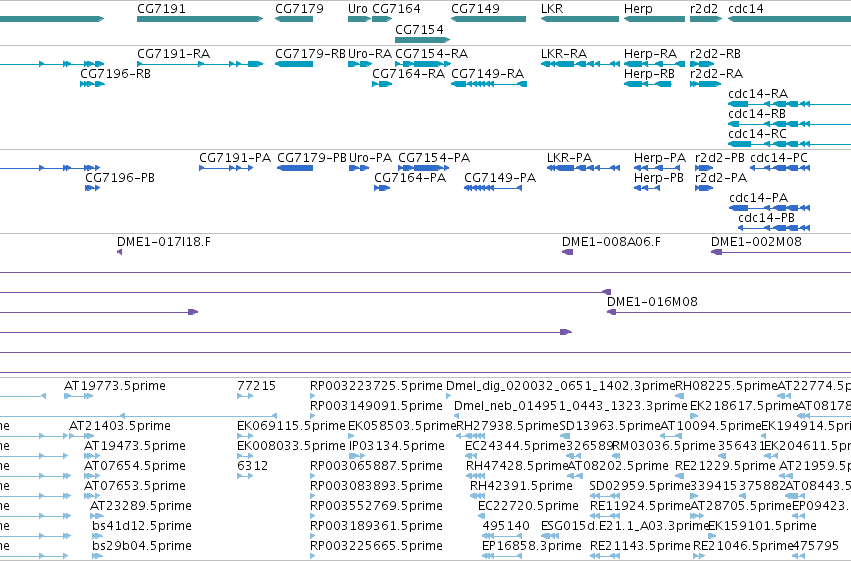Viewport: 851px width, 561px height.
Task: Select the CG7154 gene bar
Action: point(423,40)
